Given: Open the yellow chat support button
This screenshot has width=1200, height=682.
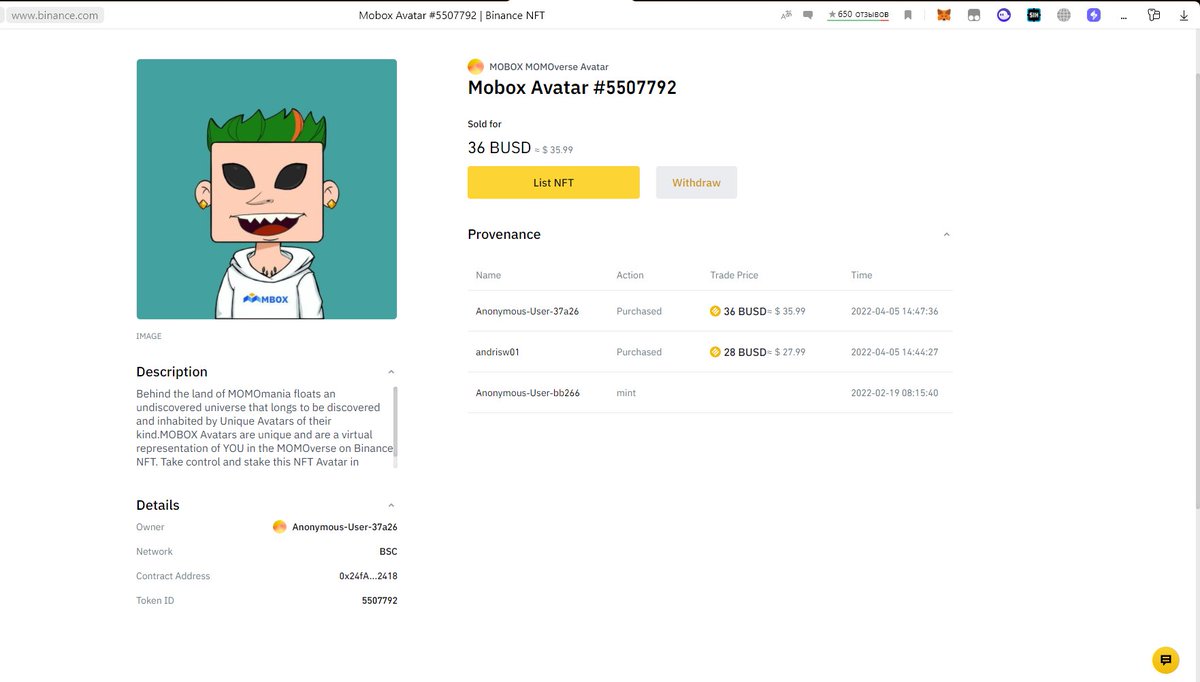Looking at the screenshot, I should (x=1165, y=660).
